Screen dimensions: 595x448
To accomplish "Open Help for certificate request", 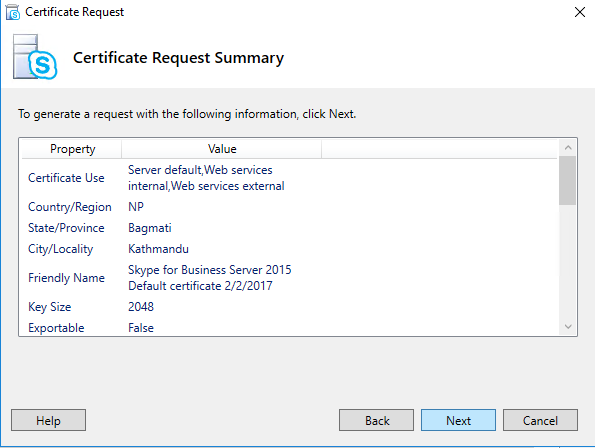I will click(49, 420).
